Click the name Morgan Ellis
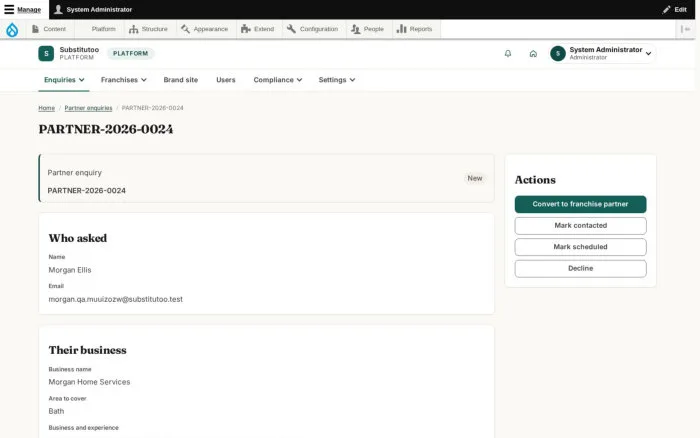This screenshot has width=700, height=438. tap(70, 270)
